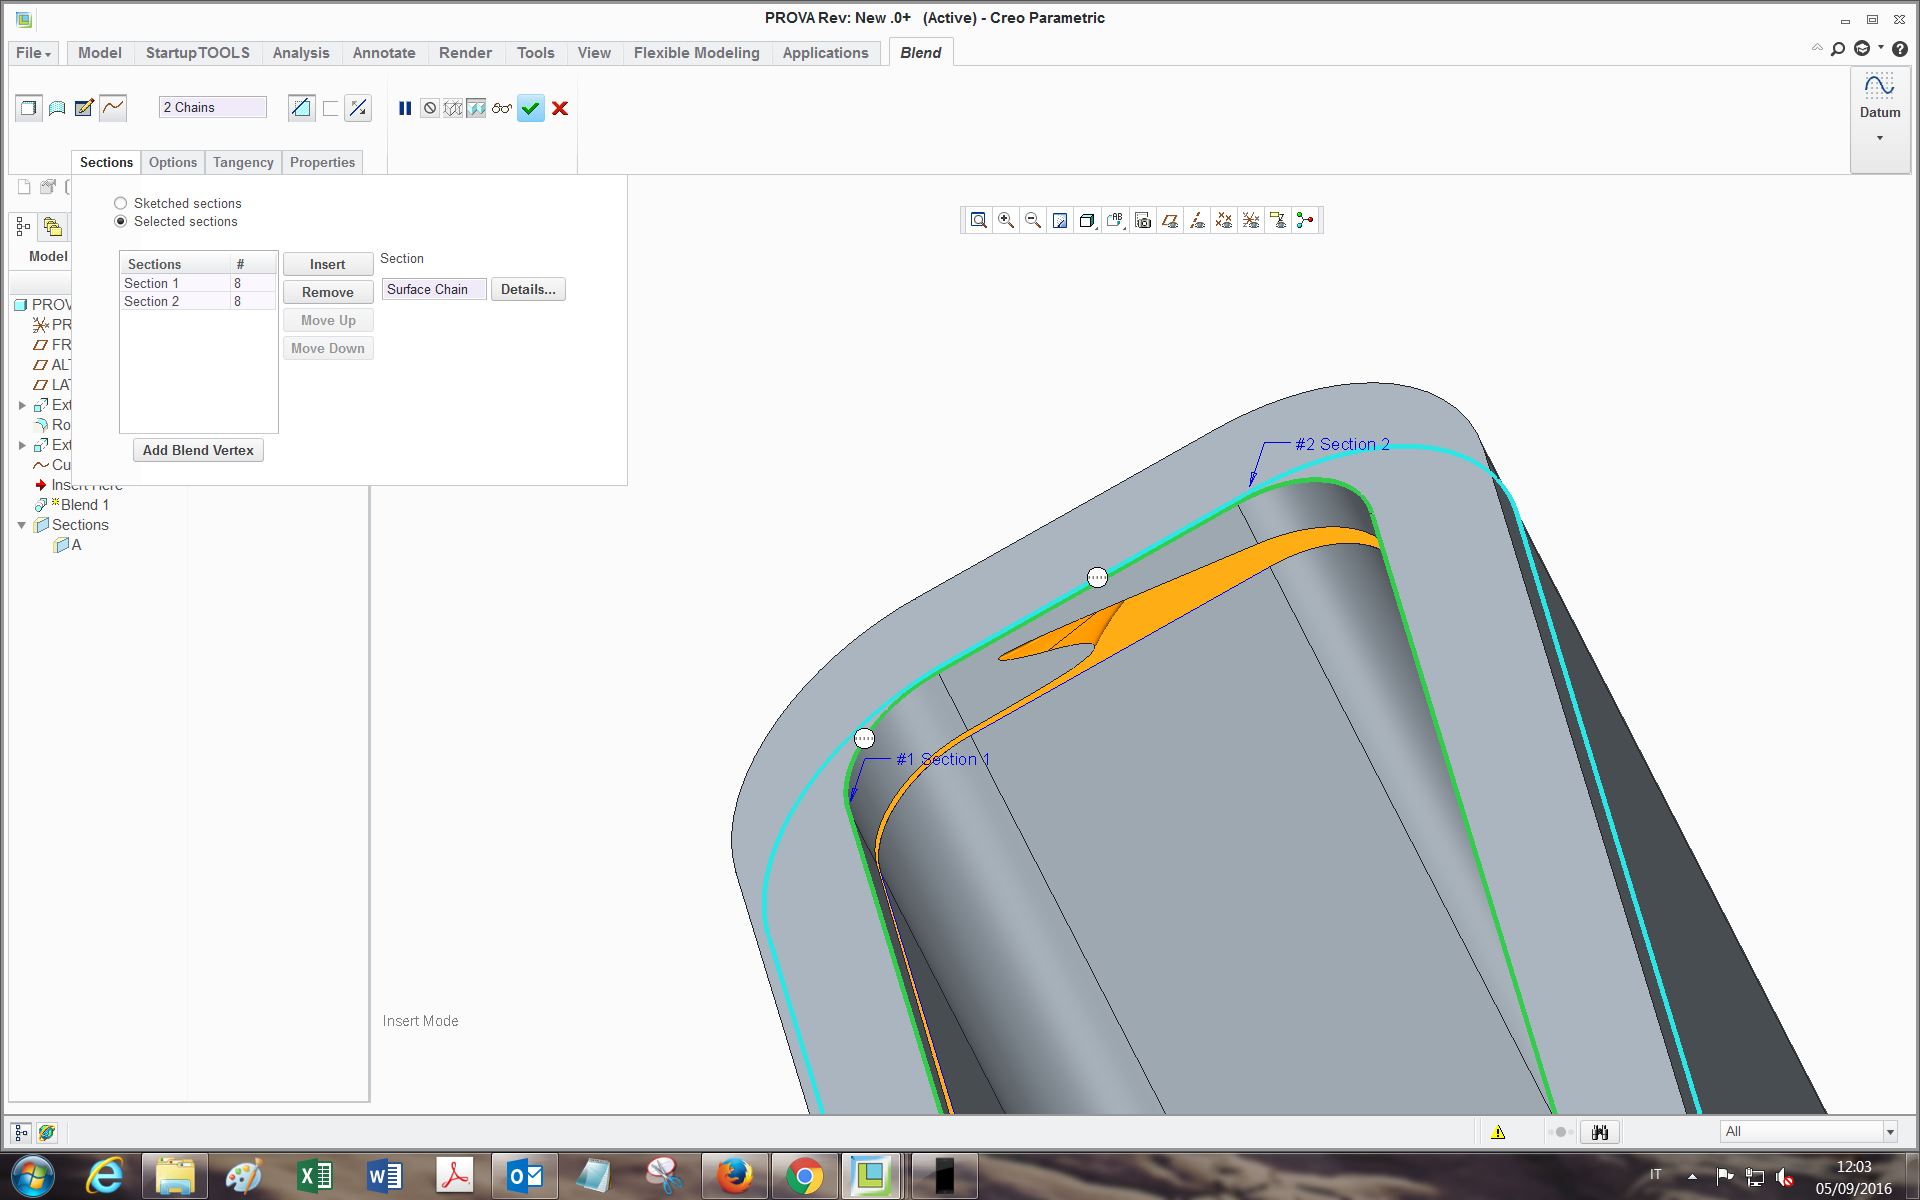The image size is (1920, 1200).
Task: Toggle annotation display
Action: [1278, 220]
